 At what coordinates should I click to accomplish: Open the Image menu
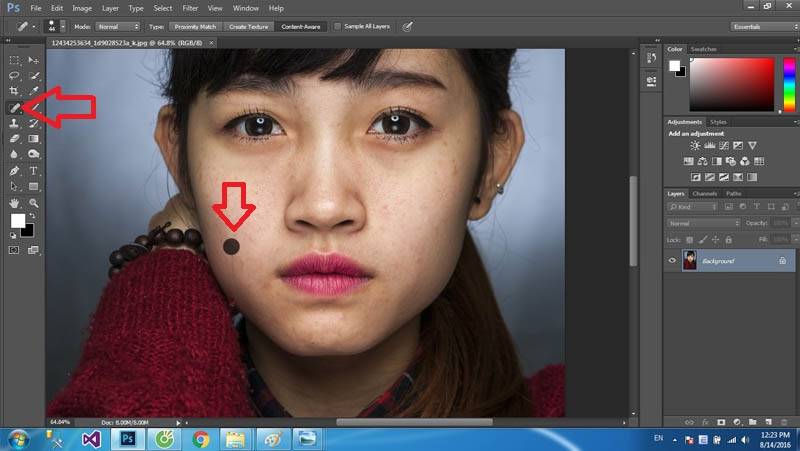pos(82,8)
